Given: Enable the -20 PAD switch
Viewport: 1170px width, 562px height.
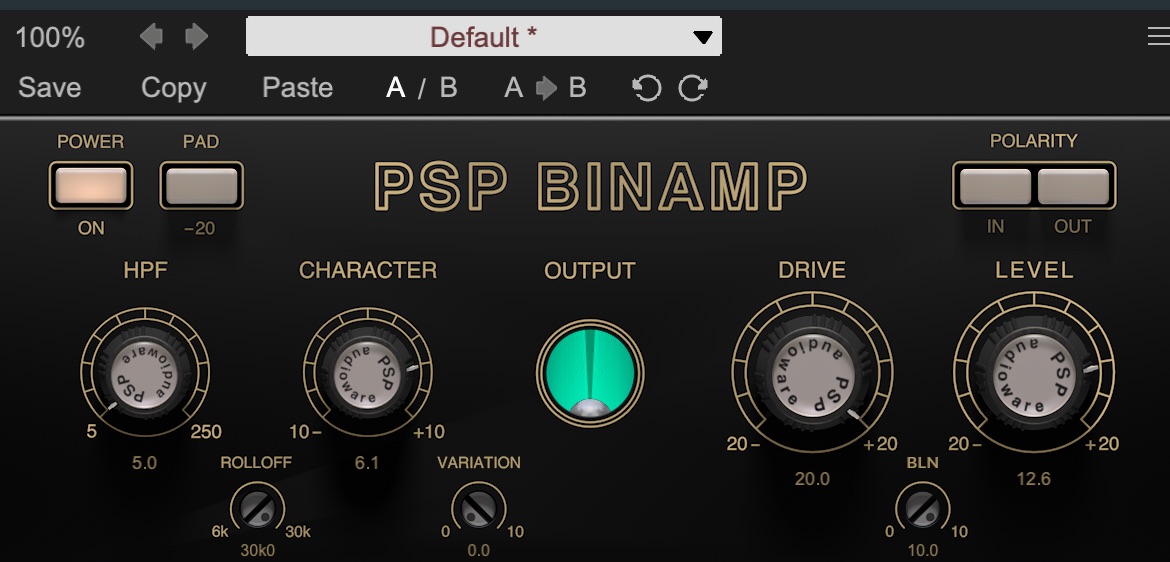Looking at the screenshot, I should point(201,186).
